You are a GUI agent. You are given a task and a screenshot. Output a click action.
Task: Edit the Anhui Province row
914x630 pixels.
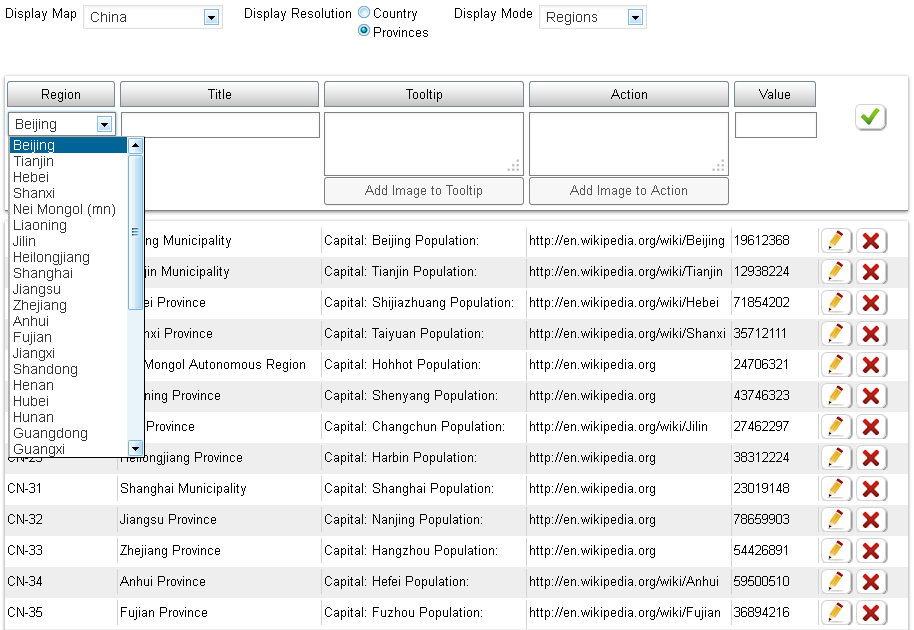coord(836,582)
